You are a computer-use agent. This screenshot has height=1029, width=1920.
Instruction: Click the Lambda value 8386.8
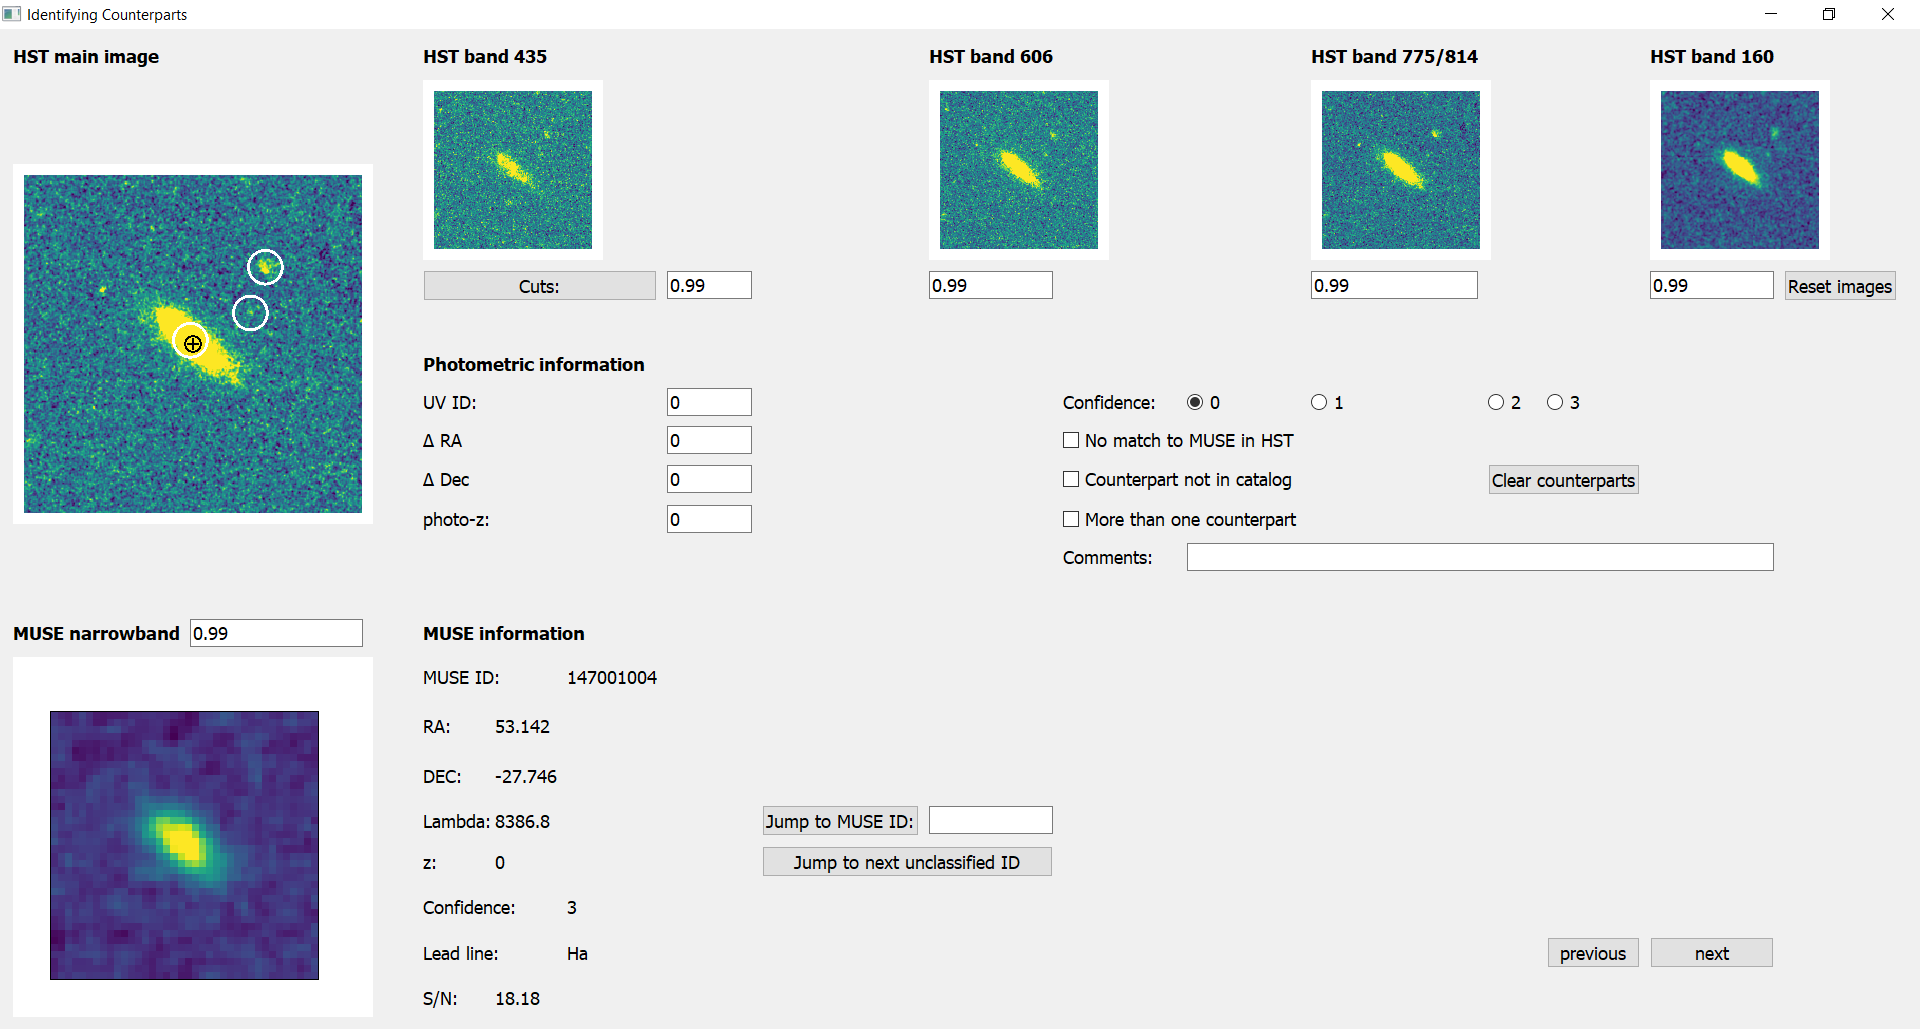[x=522, y=821]
